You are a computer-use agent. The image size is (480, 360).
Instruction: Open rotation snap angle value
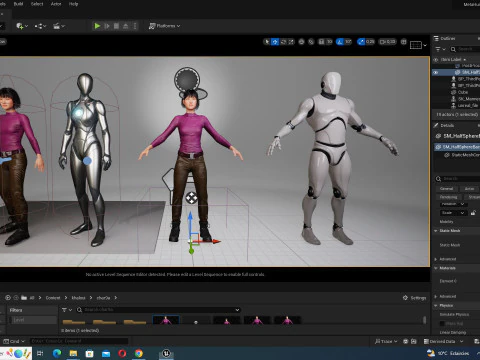(x=348, y=42)
